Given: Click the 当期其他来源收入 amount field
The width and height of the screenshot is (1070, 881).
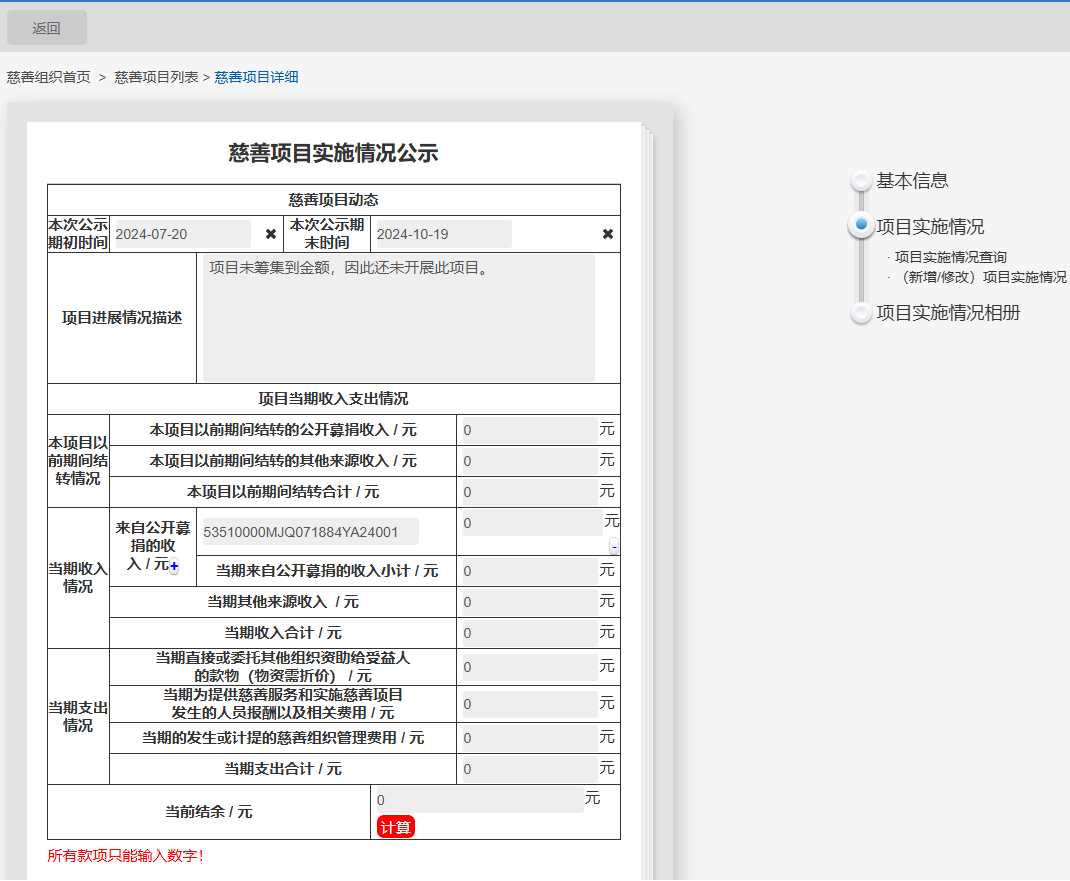Looking at the screenshot, I should point(529,602).
